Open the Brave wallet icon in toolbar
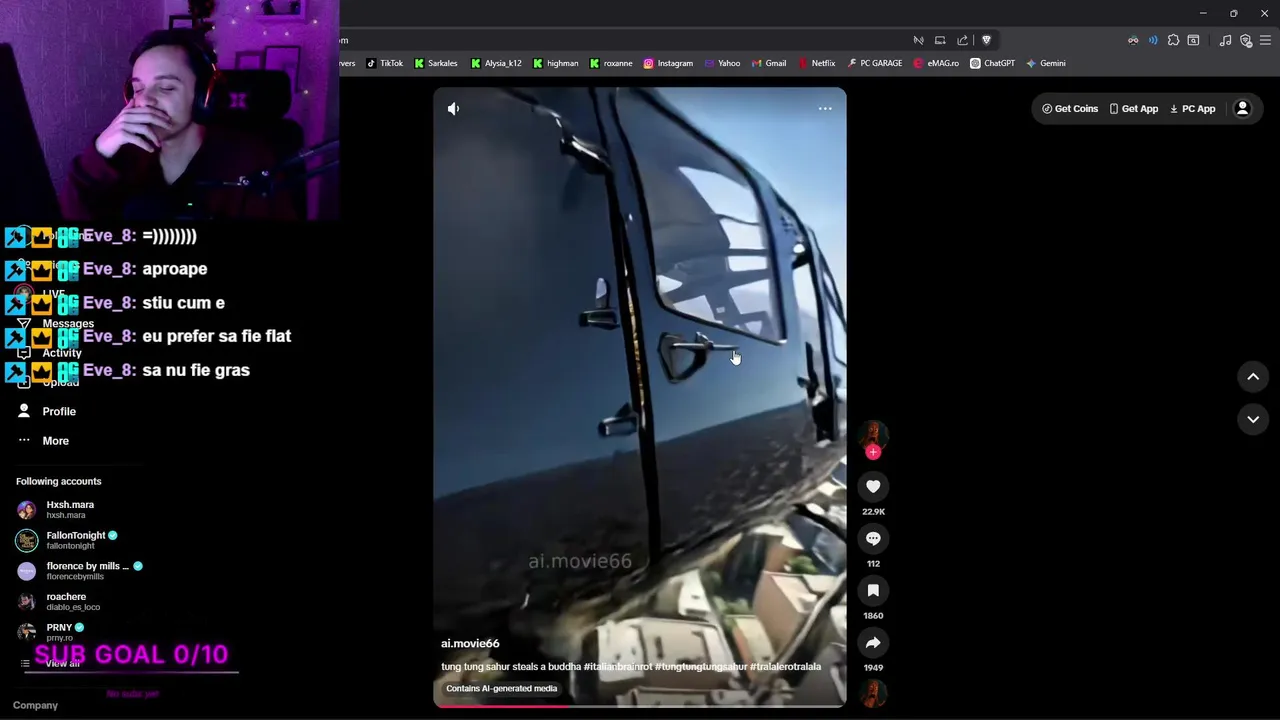The image size is (1280, 720). coord(1193,40)
